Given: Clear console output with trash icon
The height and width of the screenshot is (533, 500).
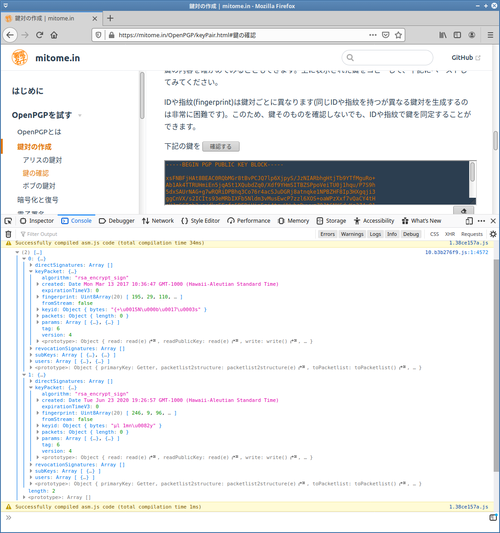Looking at the screenshot, I should [x=8, y=234].
